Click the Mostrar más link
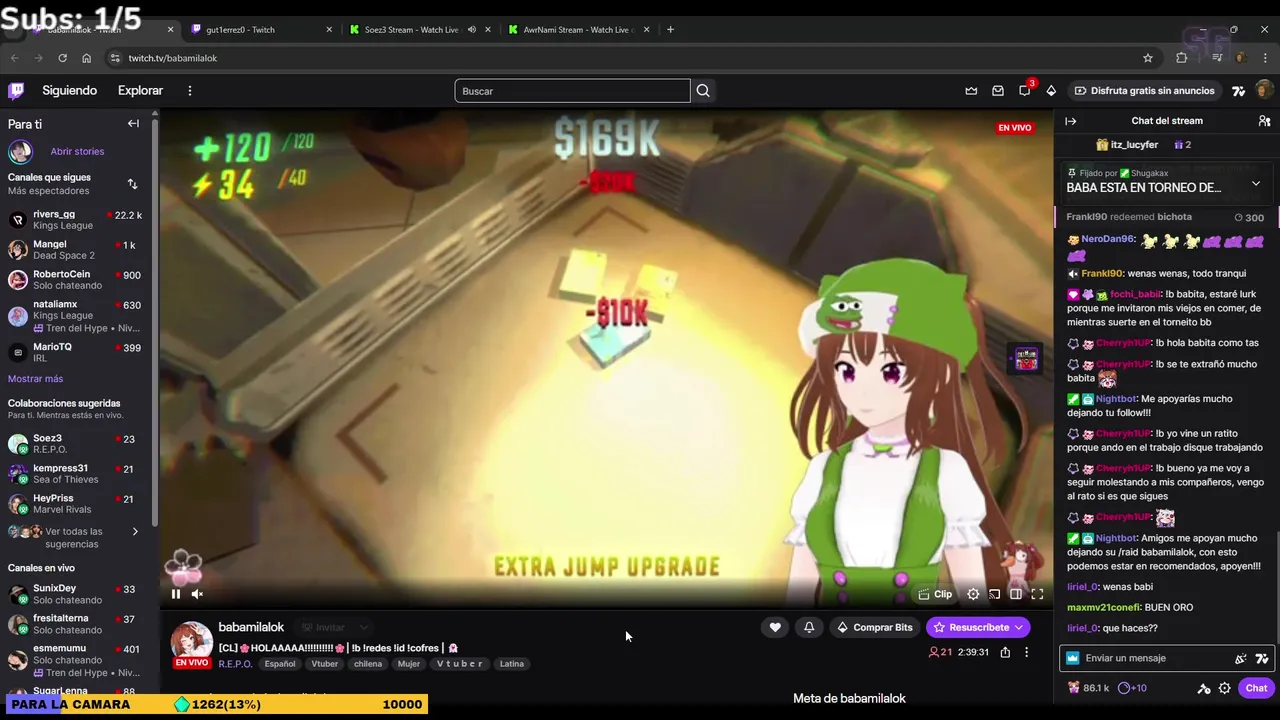The width and height of the screenshot is (1280, 720). coord(35,379)
